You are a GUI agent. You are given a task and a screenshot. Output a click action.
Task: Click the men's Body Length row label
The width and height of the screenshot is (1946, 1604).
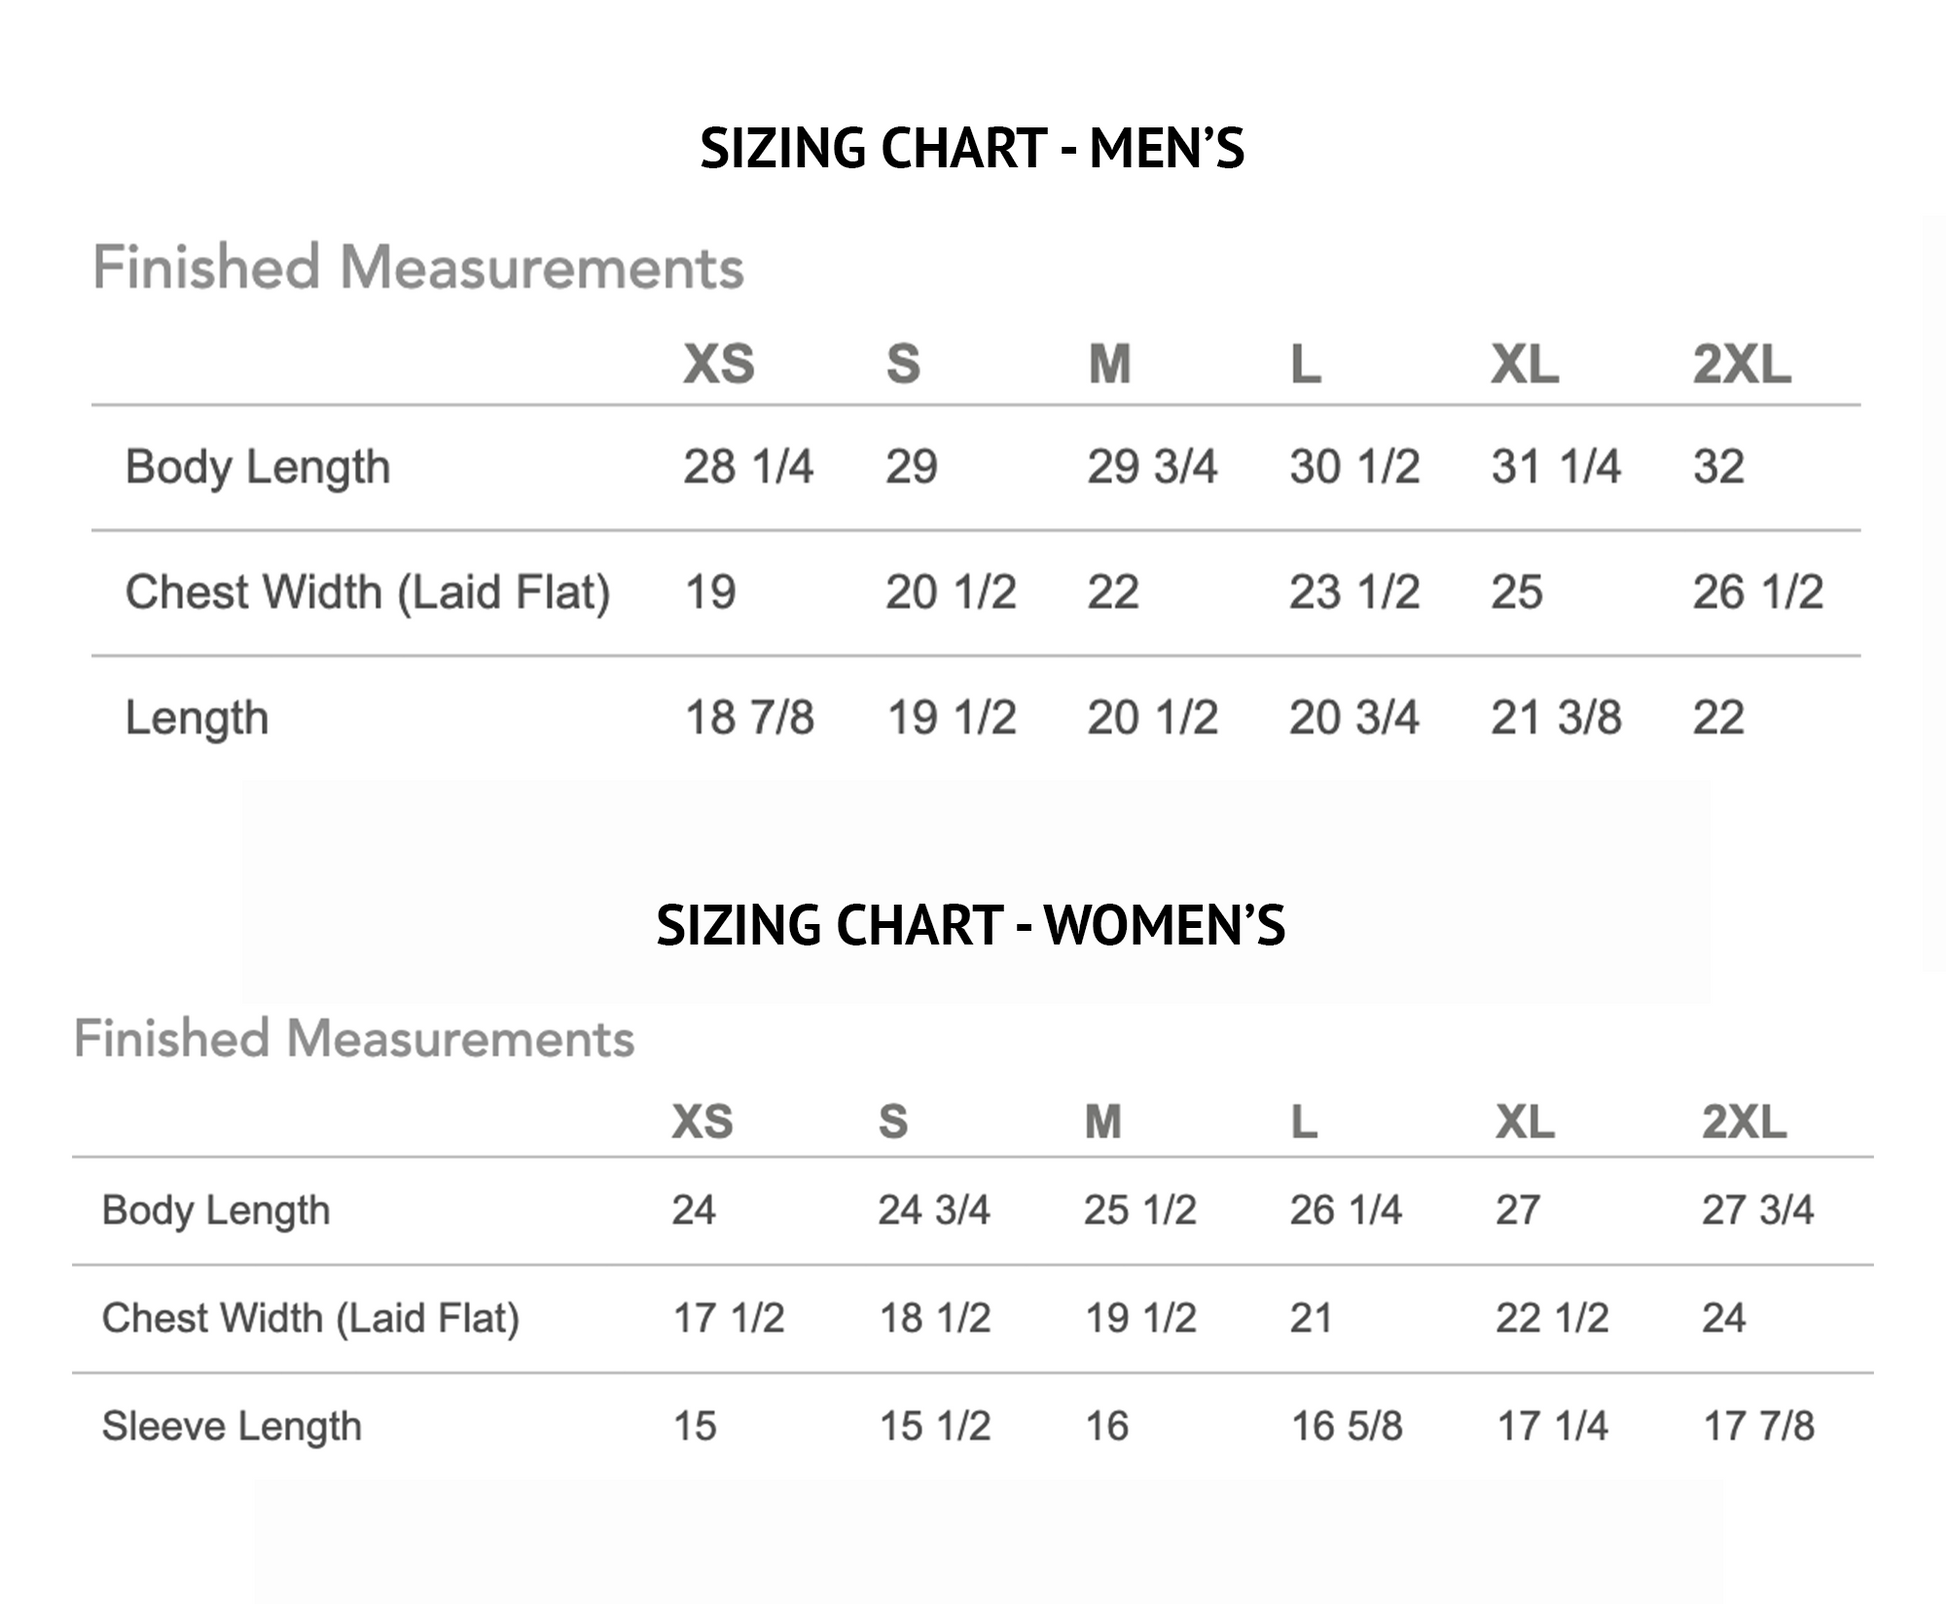pos(257,467)
